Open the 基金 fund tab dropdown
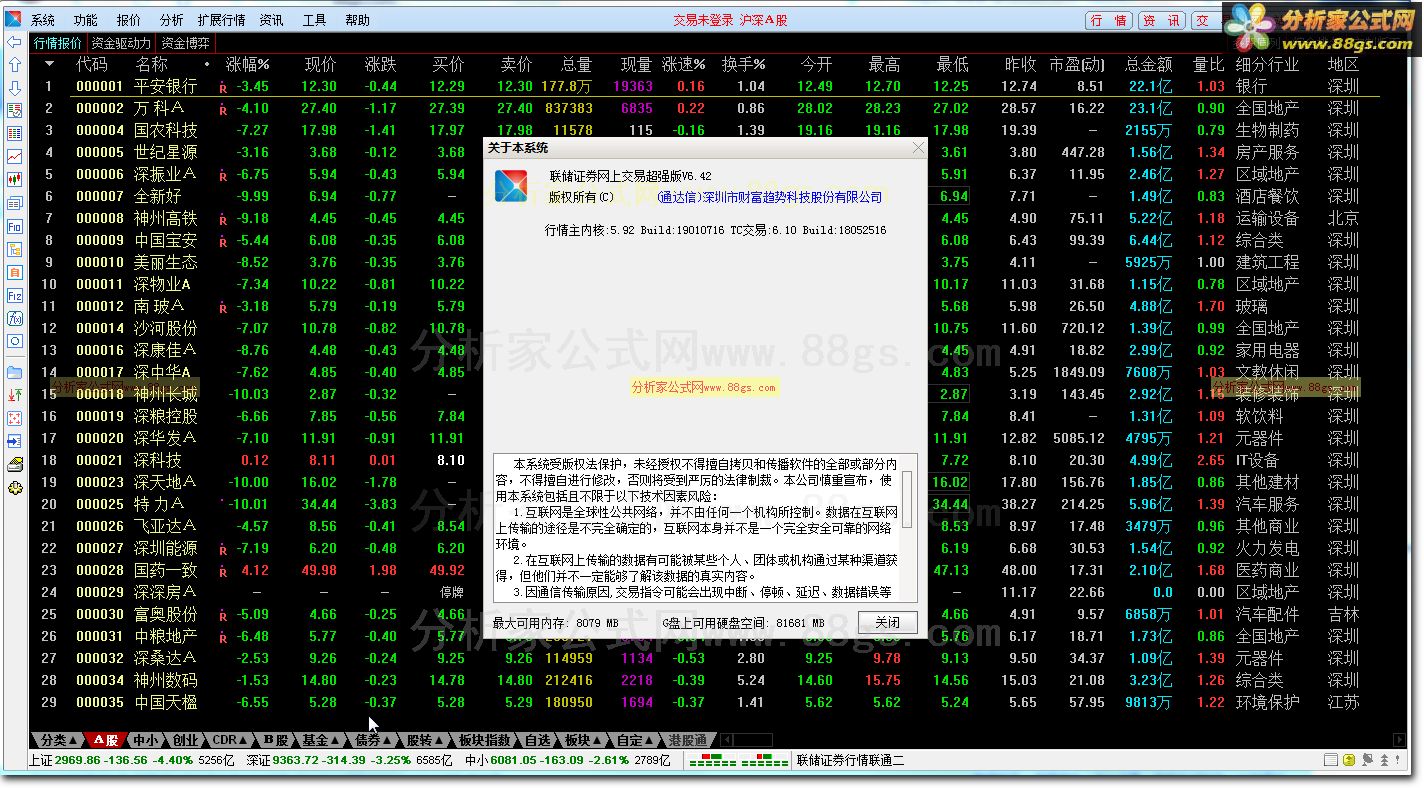Viewport: 1424px width, 788px height. 320,740
